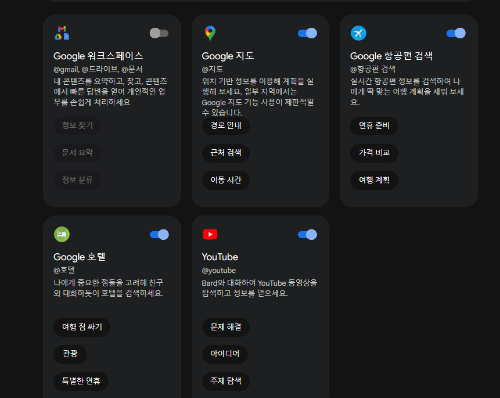Turn off the Google 항공편 검색 toggle
The image size is (500, 398).
point(456,33)
